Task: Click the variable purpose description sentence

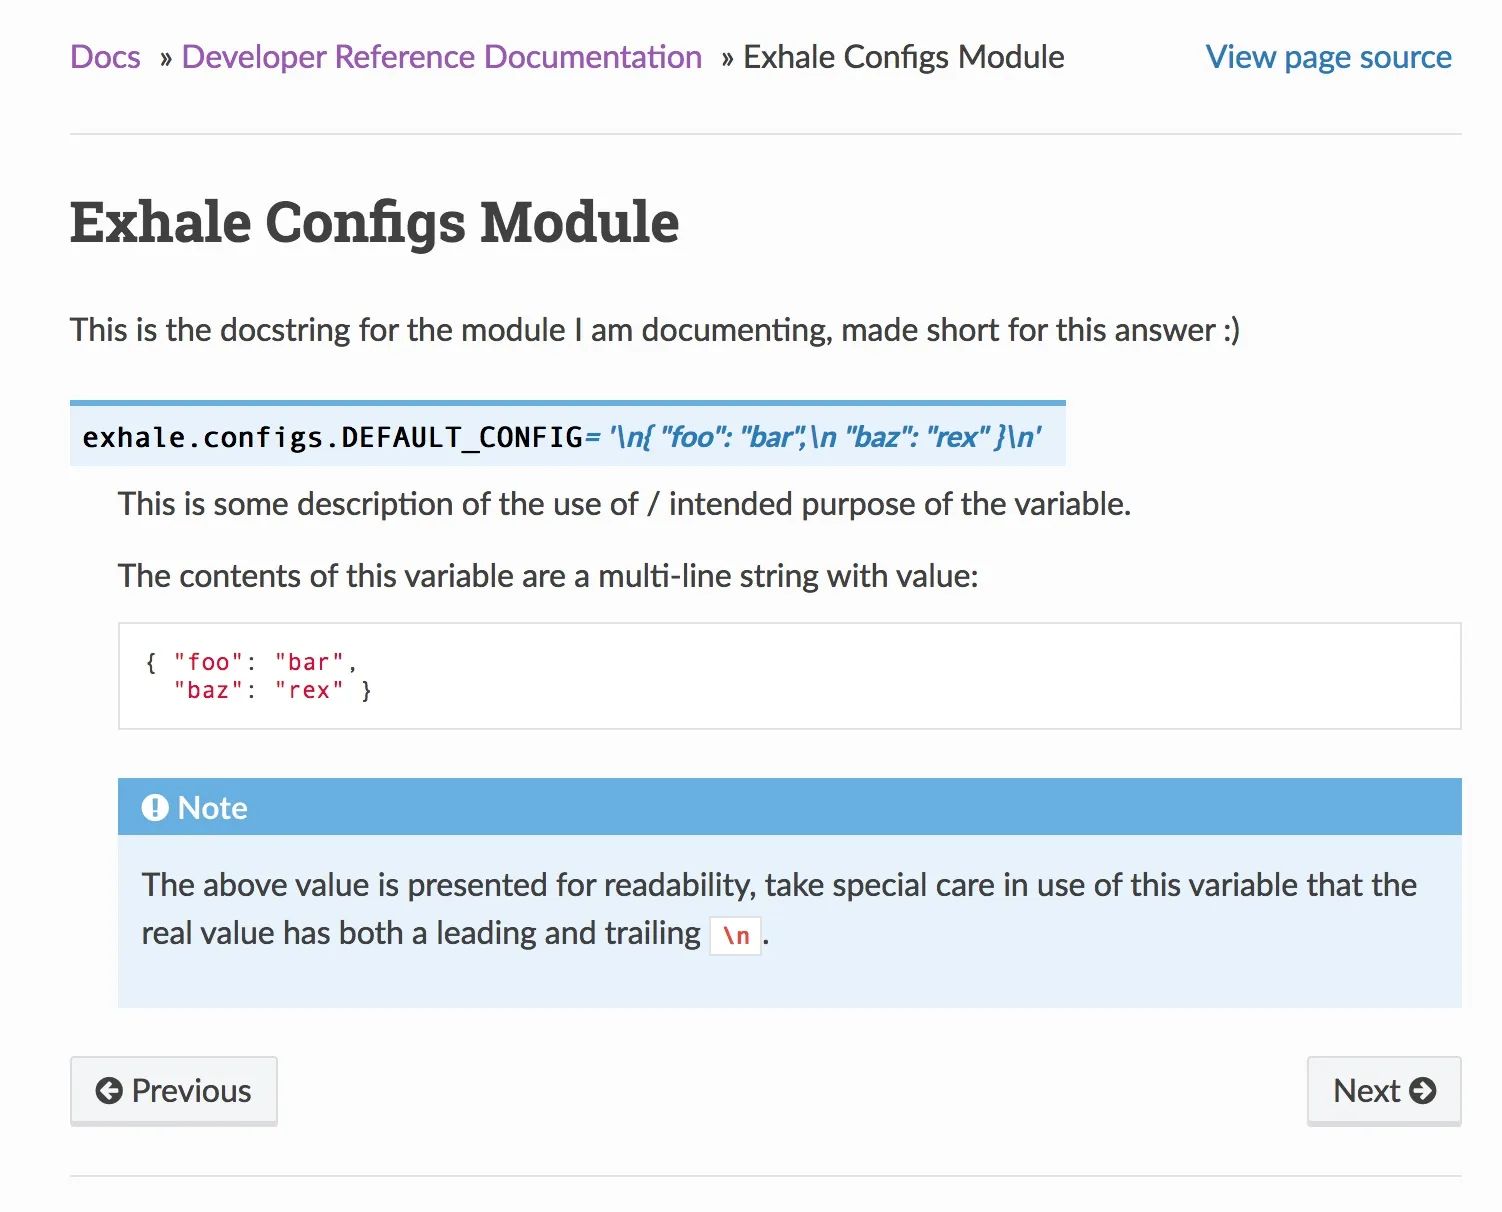Action: click(x=624, y=504)
